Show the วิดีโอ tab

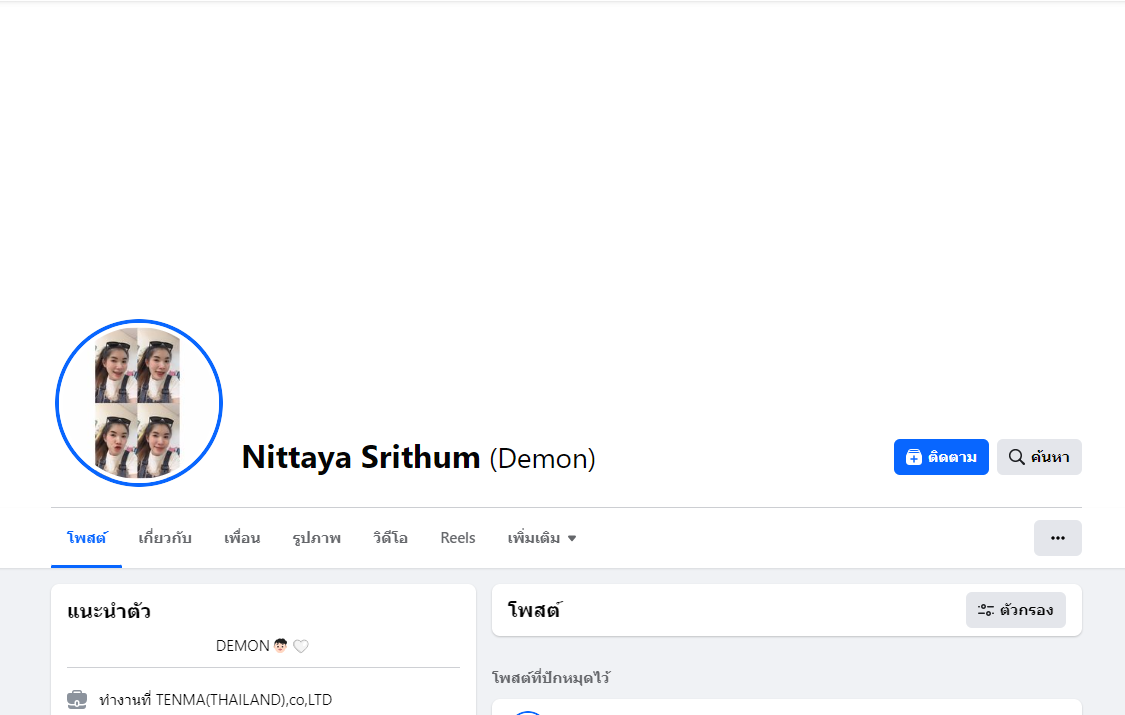pos(390,538)
